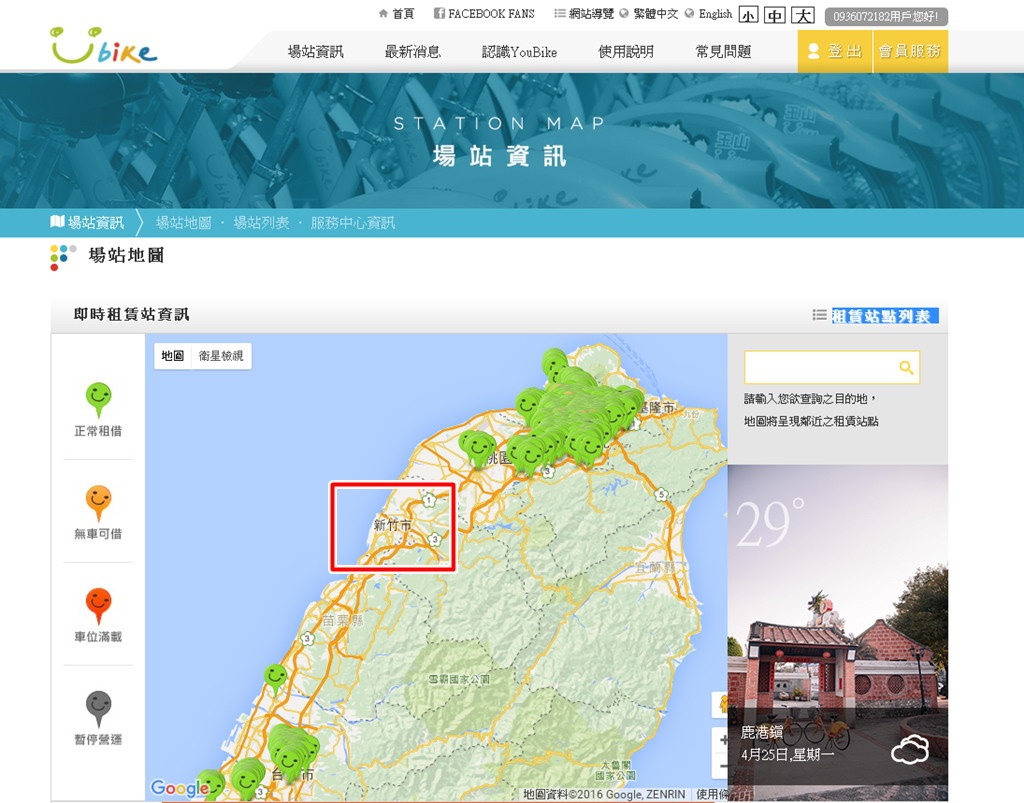The height and width of the screenshot is (803, 1024).
Task: Switch map to 衛星檢視 view
Action: point(220,356)
